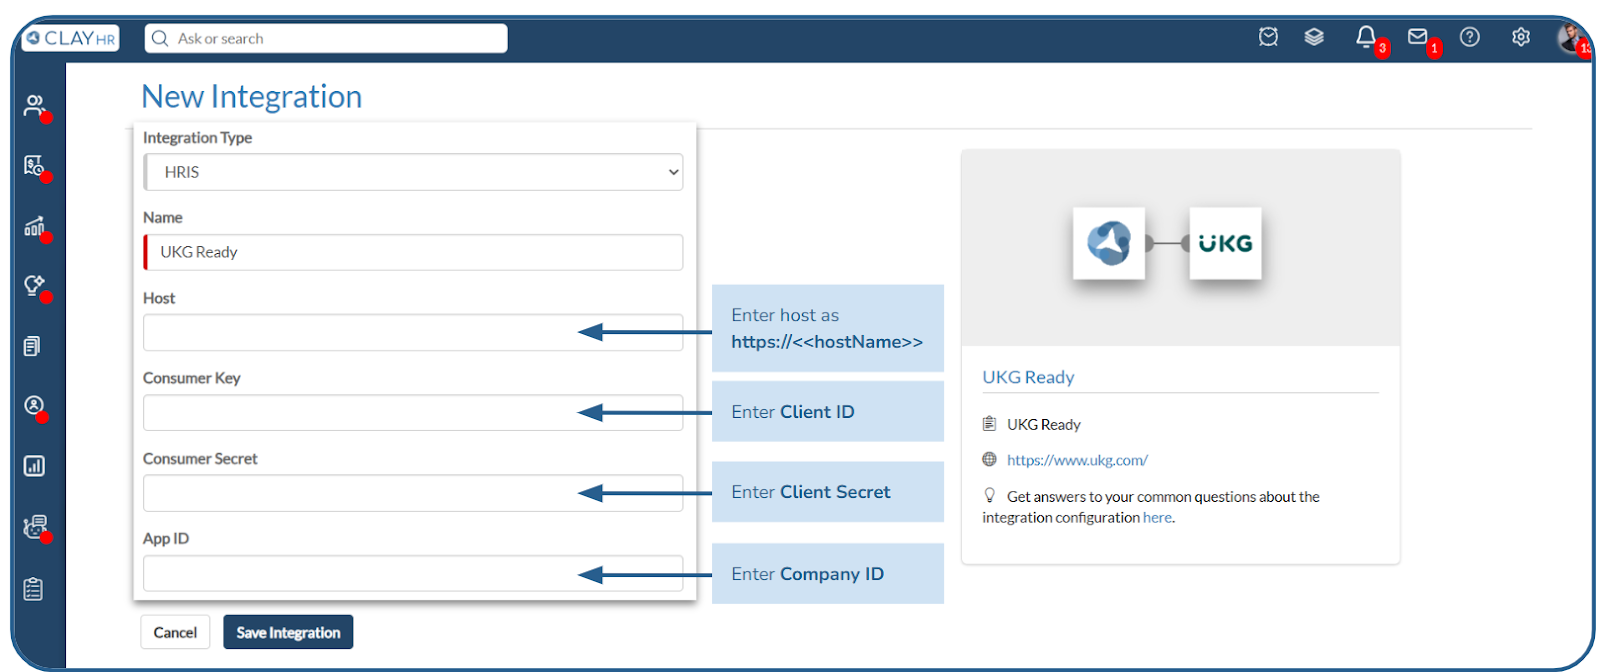Click the New Integration page title

(252, 96)
